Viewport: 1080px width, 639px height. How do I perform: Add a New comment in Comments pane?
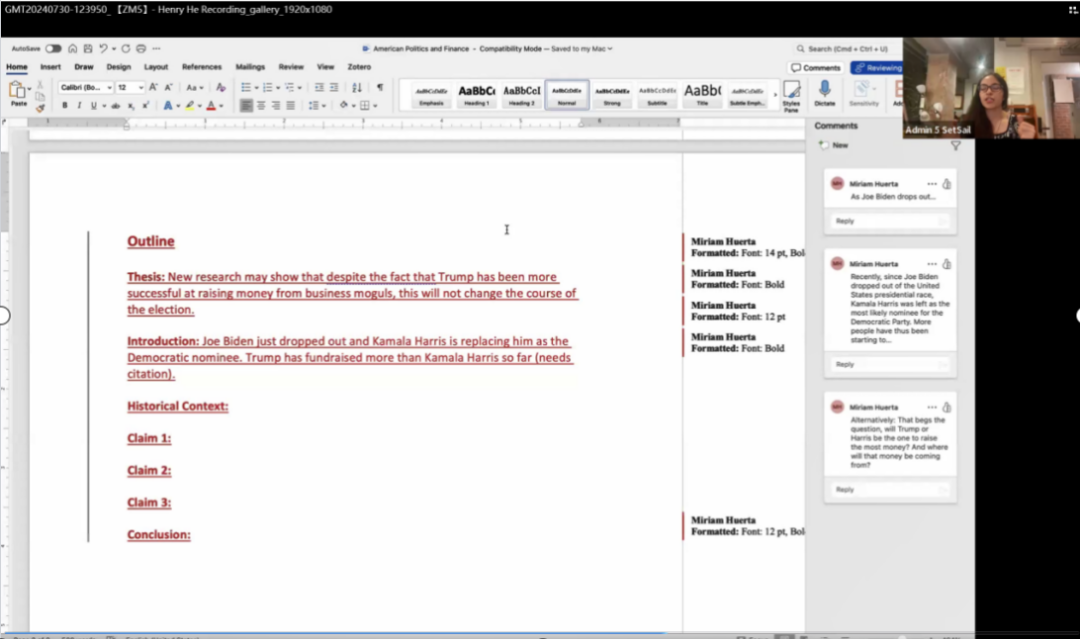(x=833, y=145)
